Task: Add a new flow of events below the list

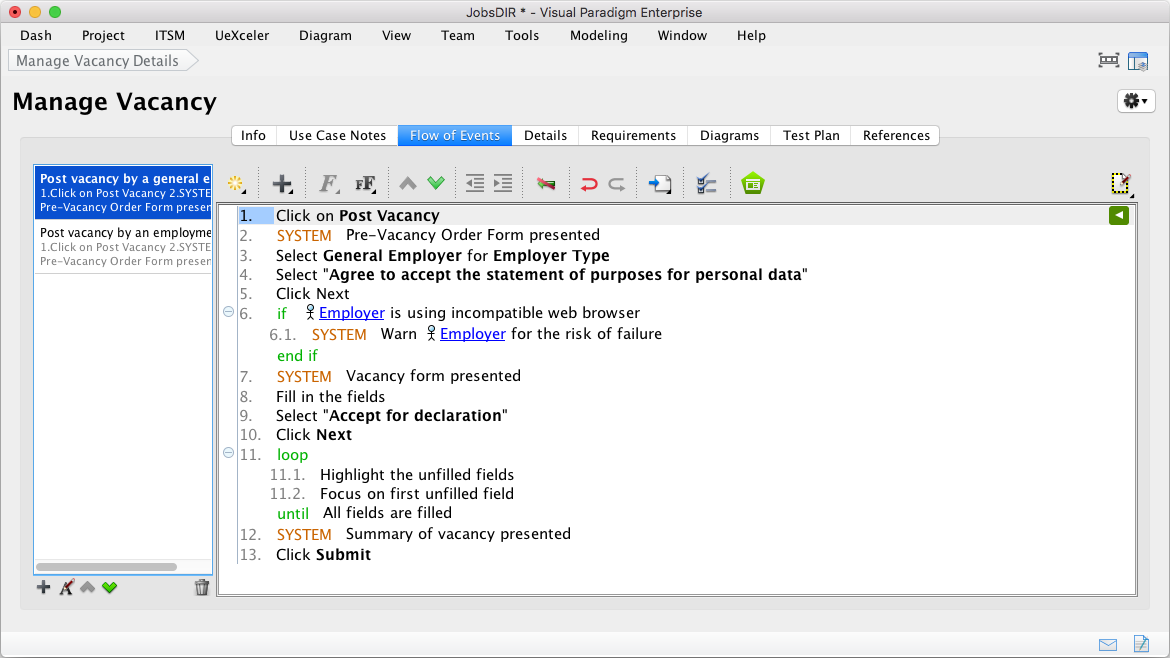Action: pos(44,587)
